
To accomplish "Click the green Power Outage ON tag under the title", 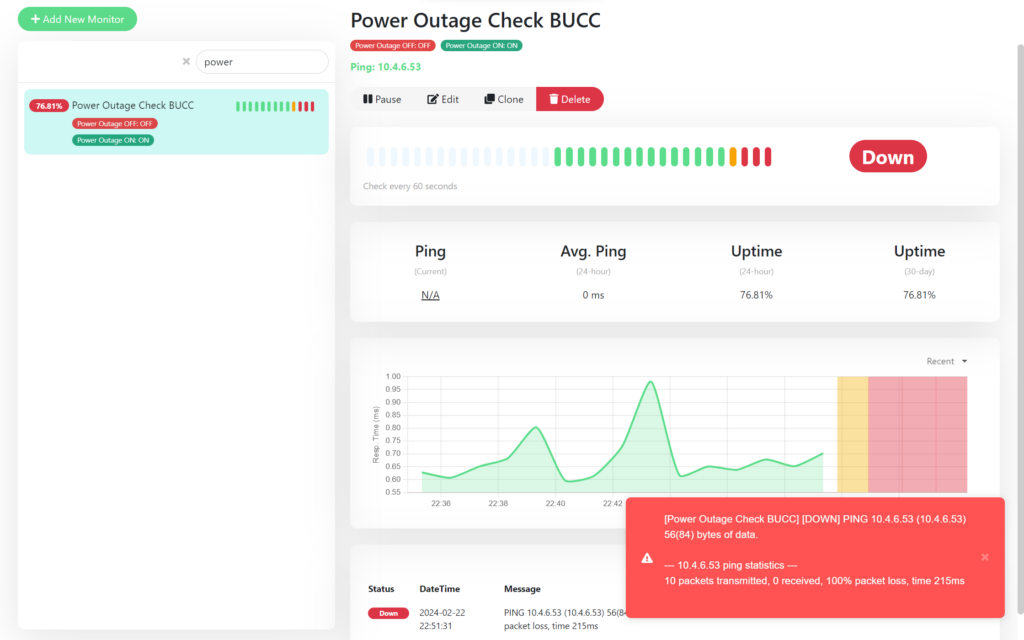I will tap(481, 45).
